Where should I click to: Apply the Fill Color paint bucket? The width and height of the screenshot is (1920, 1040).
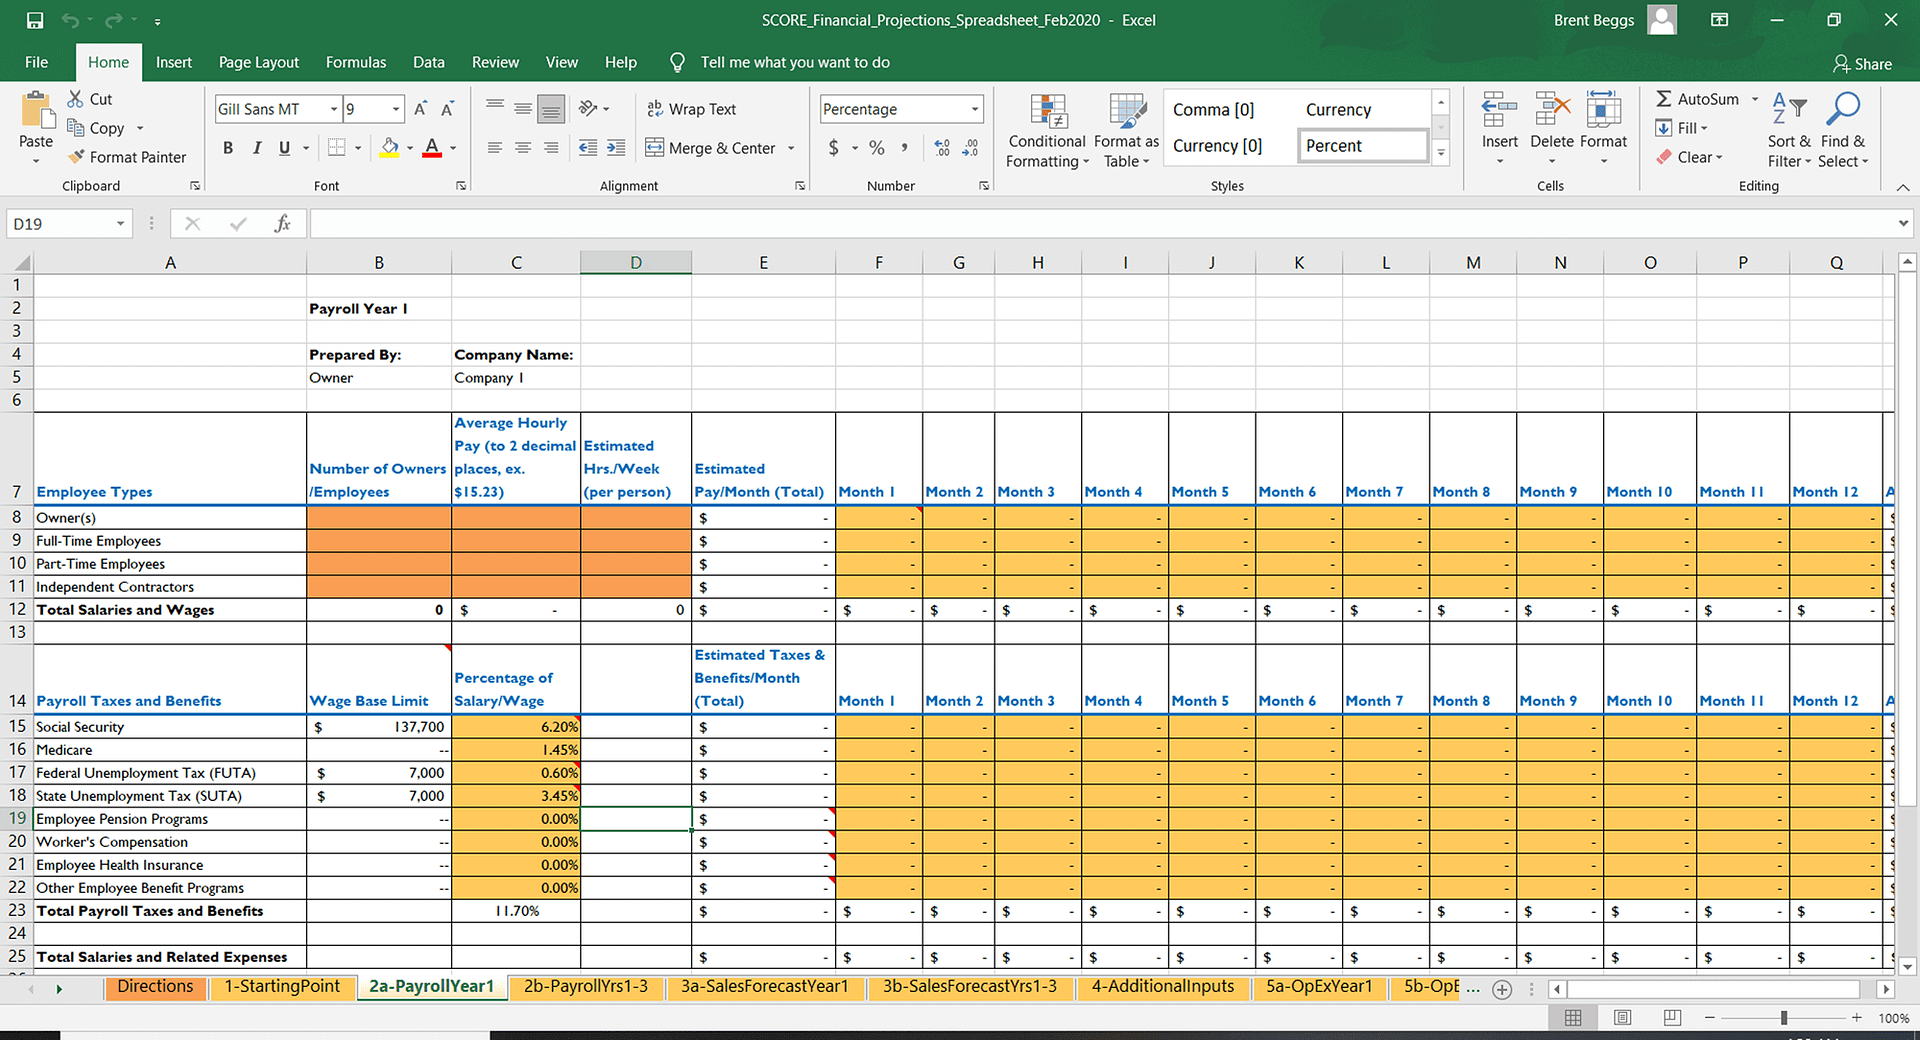point(390,148)
